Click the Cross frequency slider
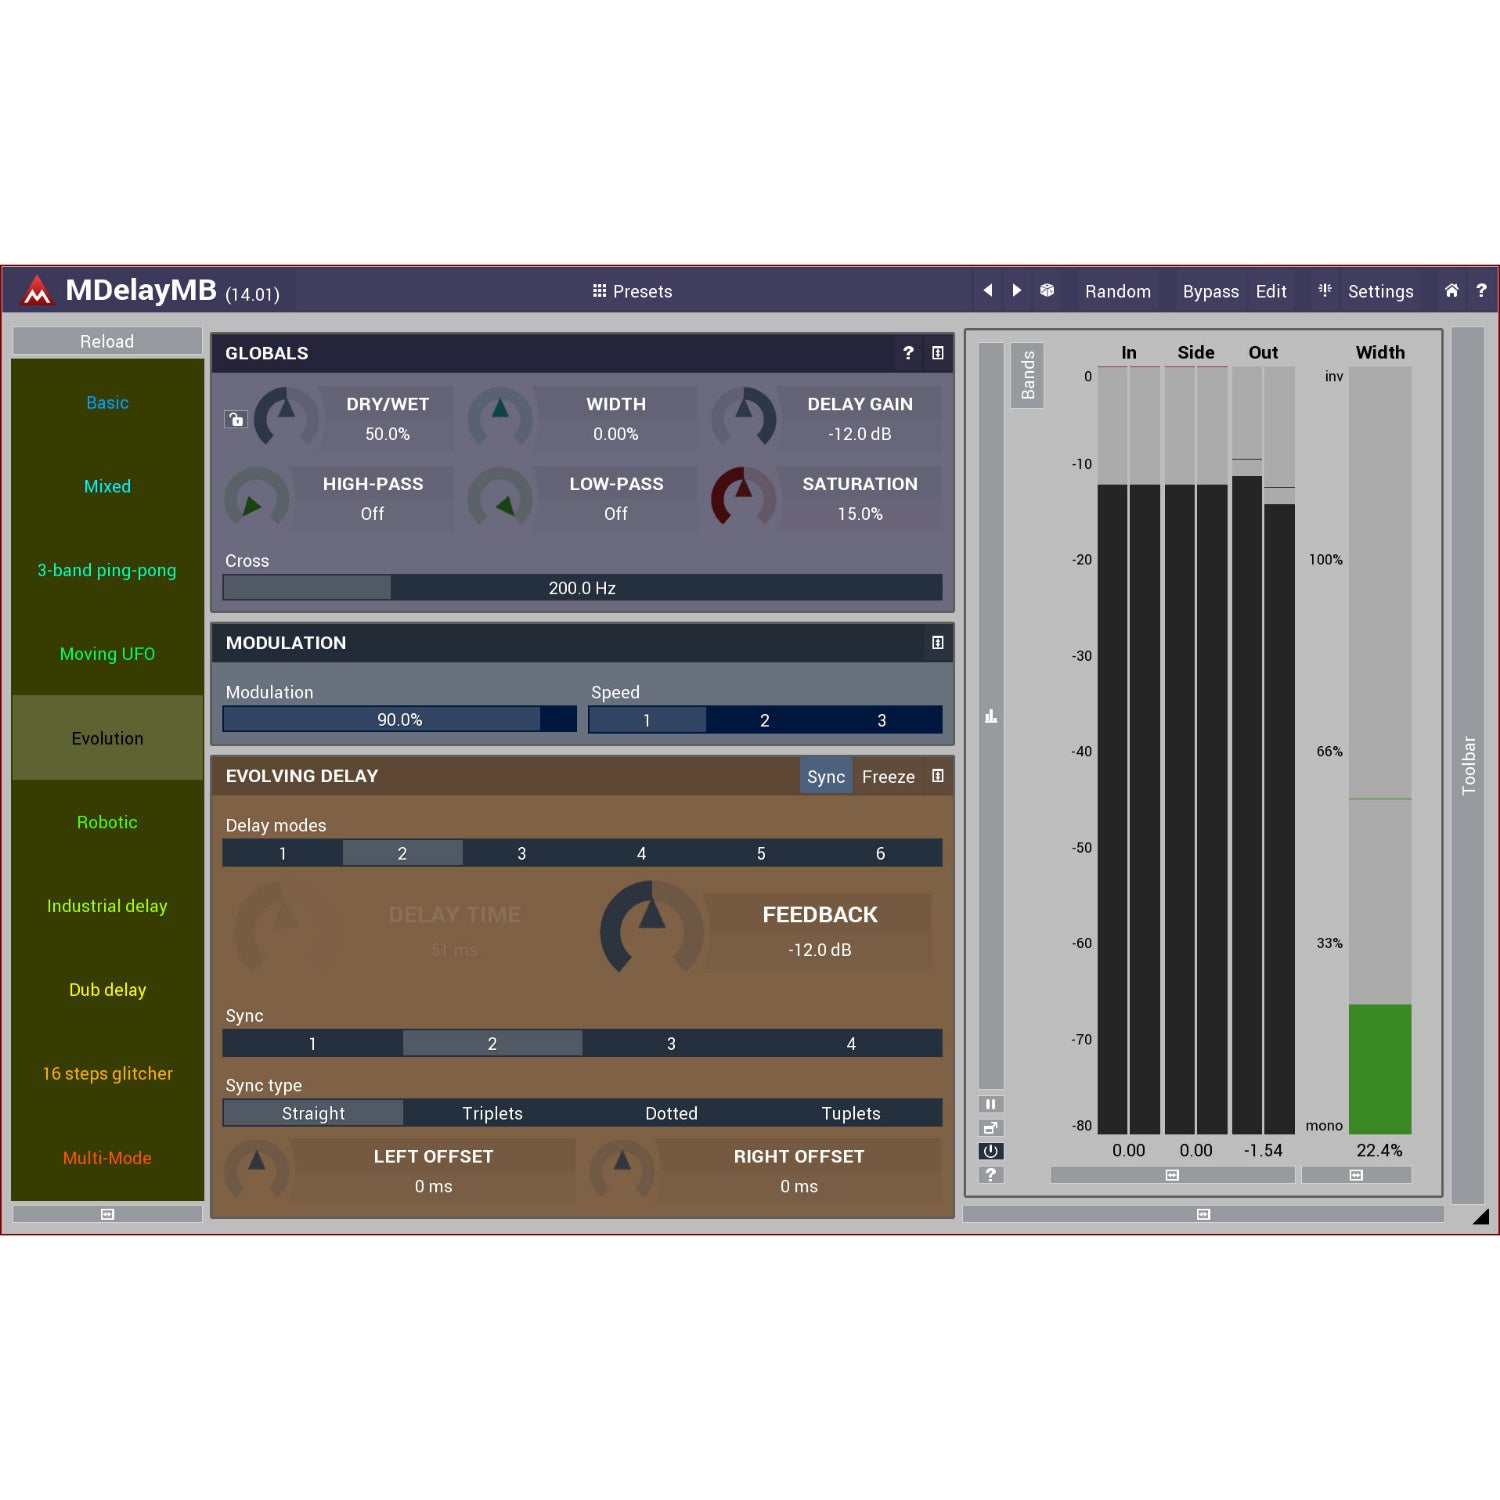1500x1500 pixels. [582, 588]
